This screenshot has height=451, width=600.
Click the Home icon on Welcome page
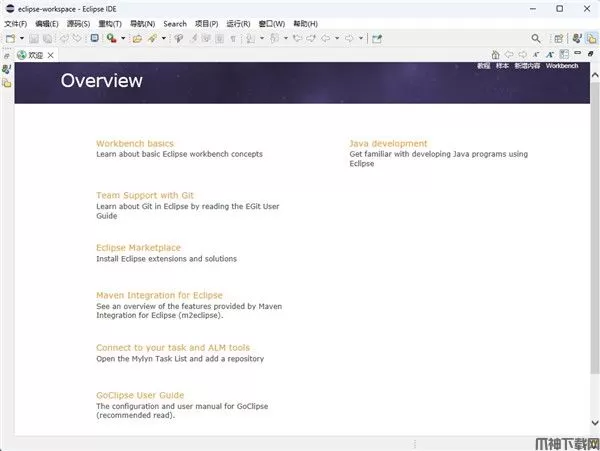495,54
